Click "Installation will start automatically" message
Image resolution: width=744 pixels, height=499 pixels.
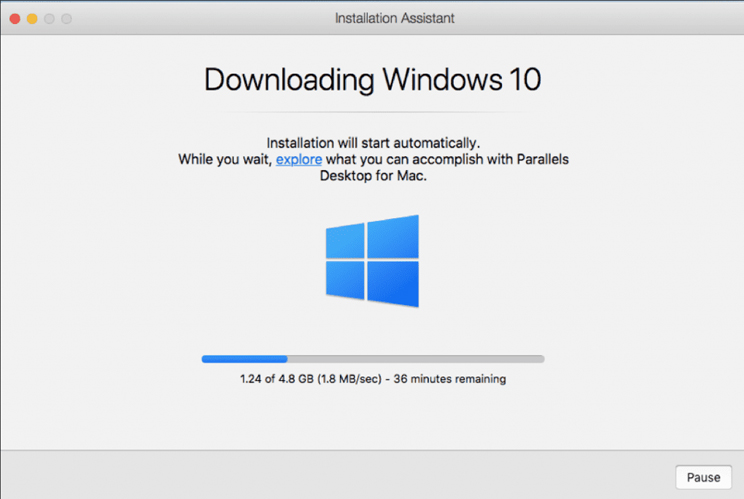pyautogui.click(x=372, y=143)
